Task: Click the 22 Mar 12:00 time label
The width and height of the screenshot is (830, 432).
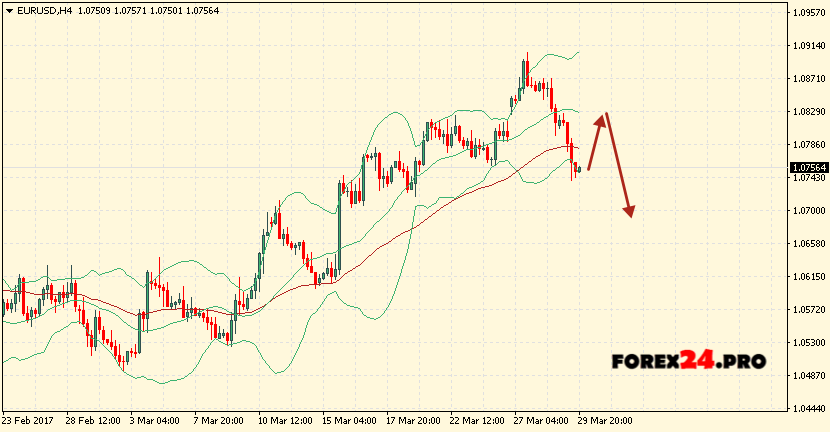Action: click(x=478, y=420)
